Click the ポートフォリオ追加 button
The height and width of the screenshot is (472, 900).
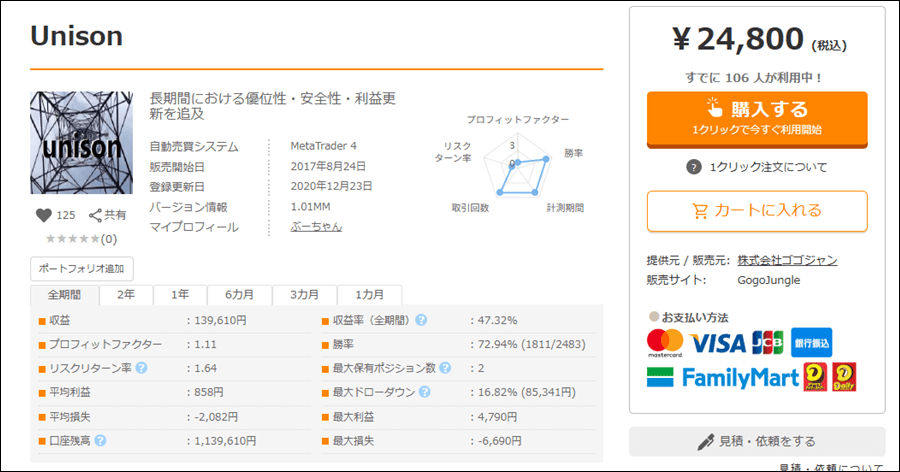tap(82, 268)
